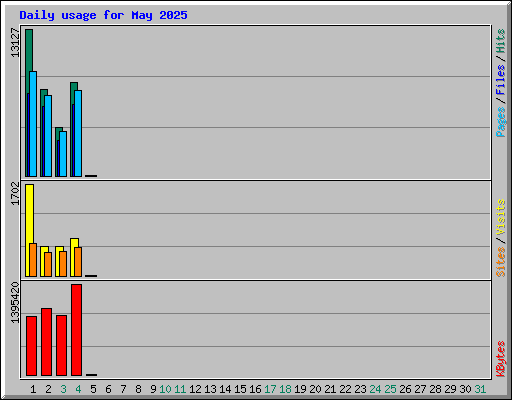
Task: Click day label 9 on x-axis
Action: (153, 389)
